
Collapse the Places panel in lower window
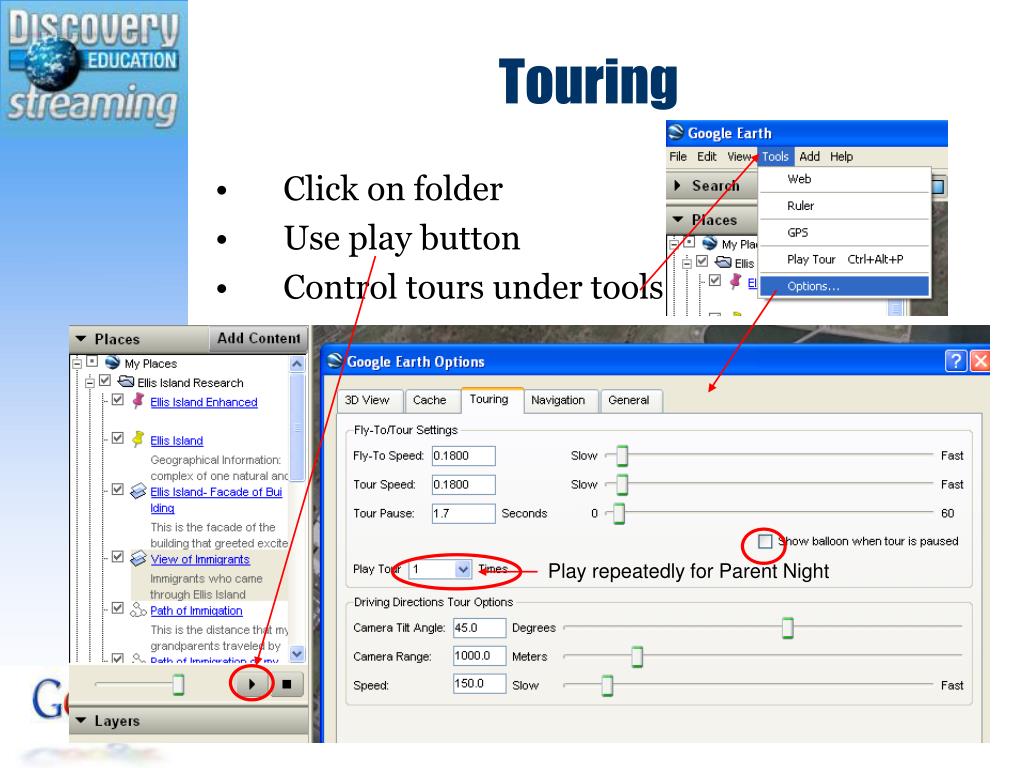(x=81, y=339)
